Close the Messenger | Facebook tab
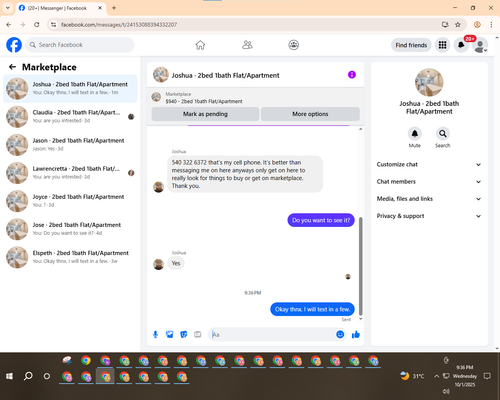Viewport: 500px width, 400px height. tap(100, 8)
